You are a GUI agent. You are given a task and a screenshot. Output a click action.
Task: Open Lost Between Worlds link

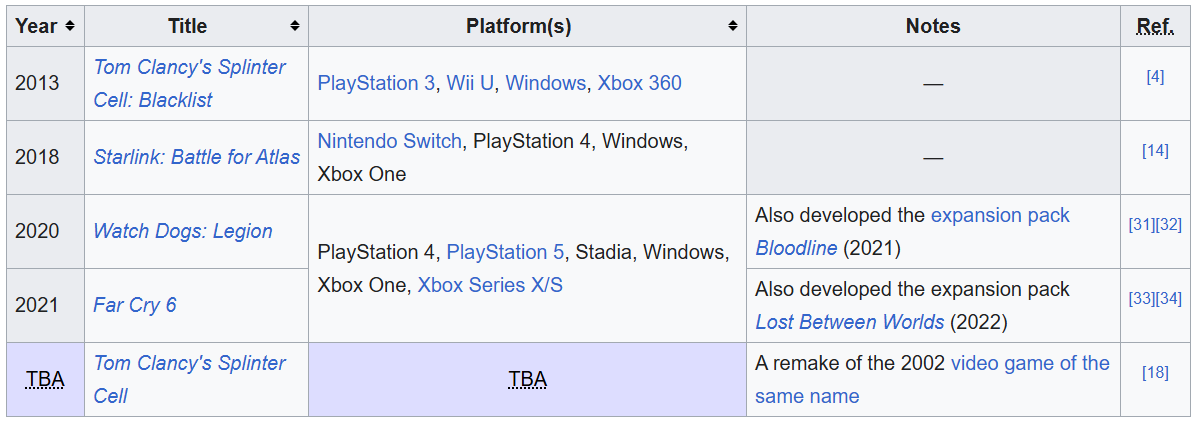[x=849, y=322]
